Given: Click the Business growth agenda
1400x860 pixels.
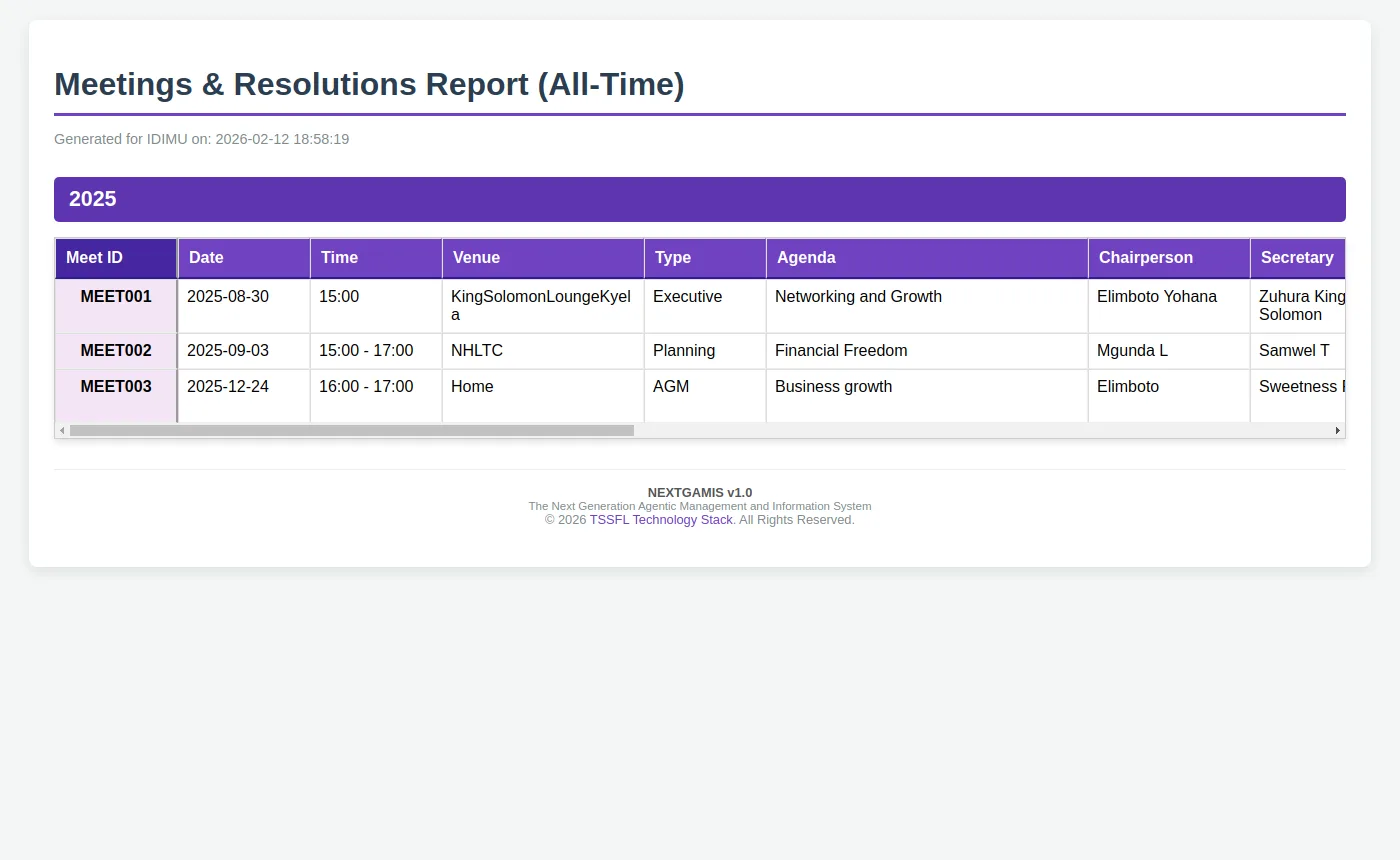Looking at the screenshot, I should tap(833, 387).
